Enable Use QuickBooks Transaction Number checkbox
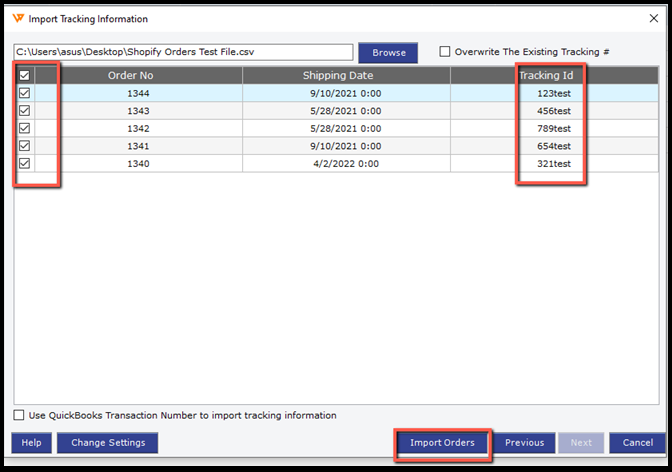 (x=20, y=415)
